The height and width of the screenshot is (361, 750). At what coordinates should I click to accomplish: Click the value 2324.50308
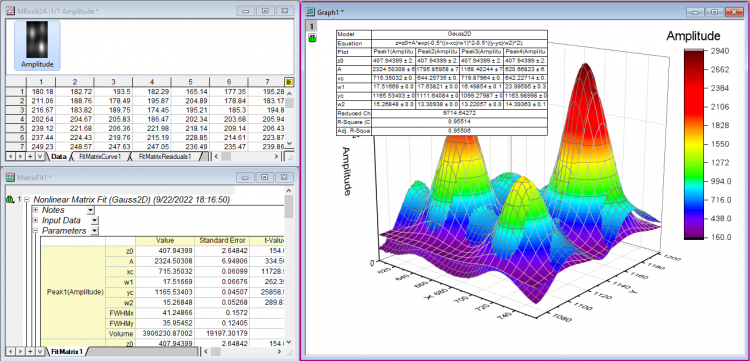pos(165,261)
